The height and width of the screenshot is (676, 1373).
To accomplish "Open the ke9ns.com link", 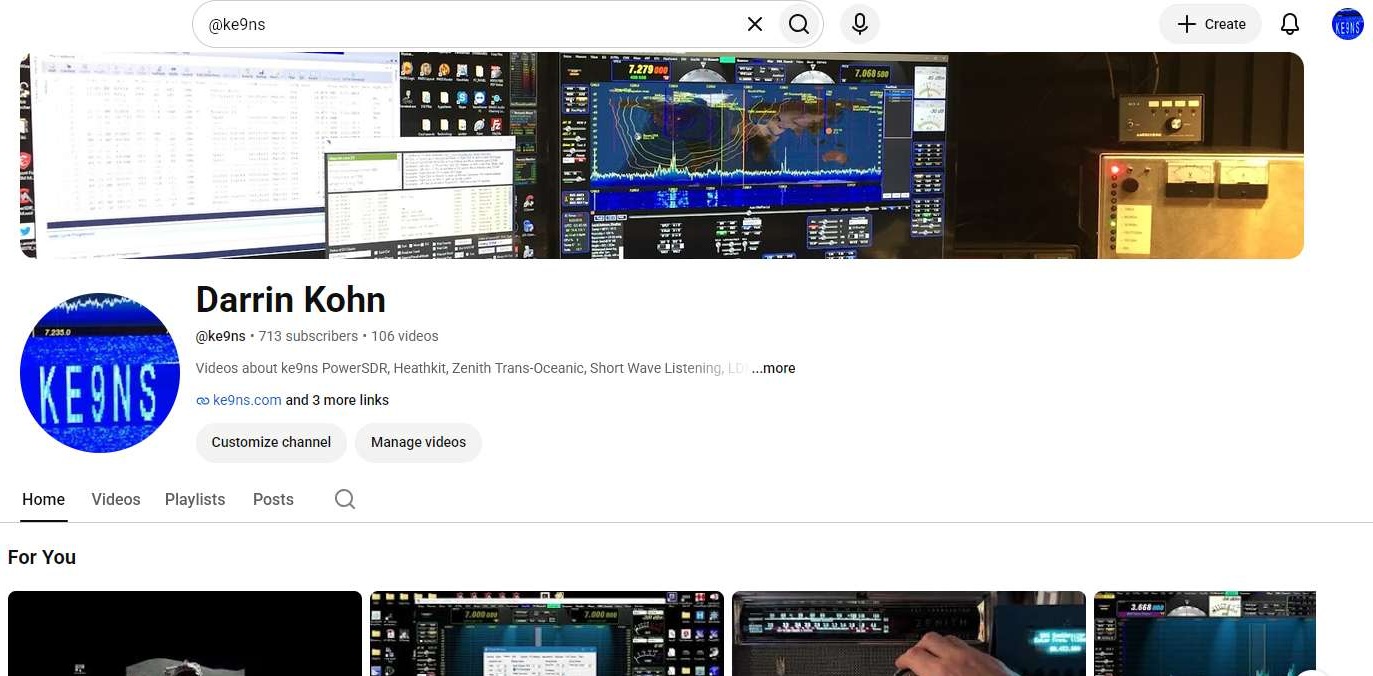I will tap(247, 400).
